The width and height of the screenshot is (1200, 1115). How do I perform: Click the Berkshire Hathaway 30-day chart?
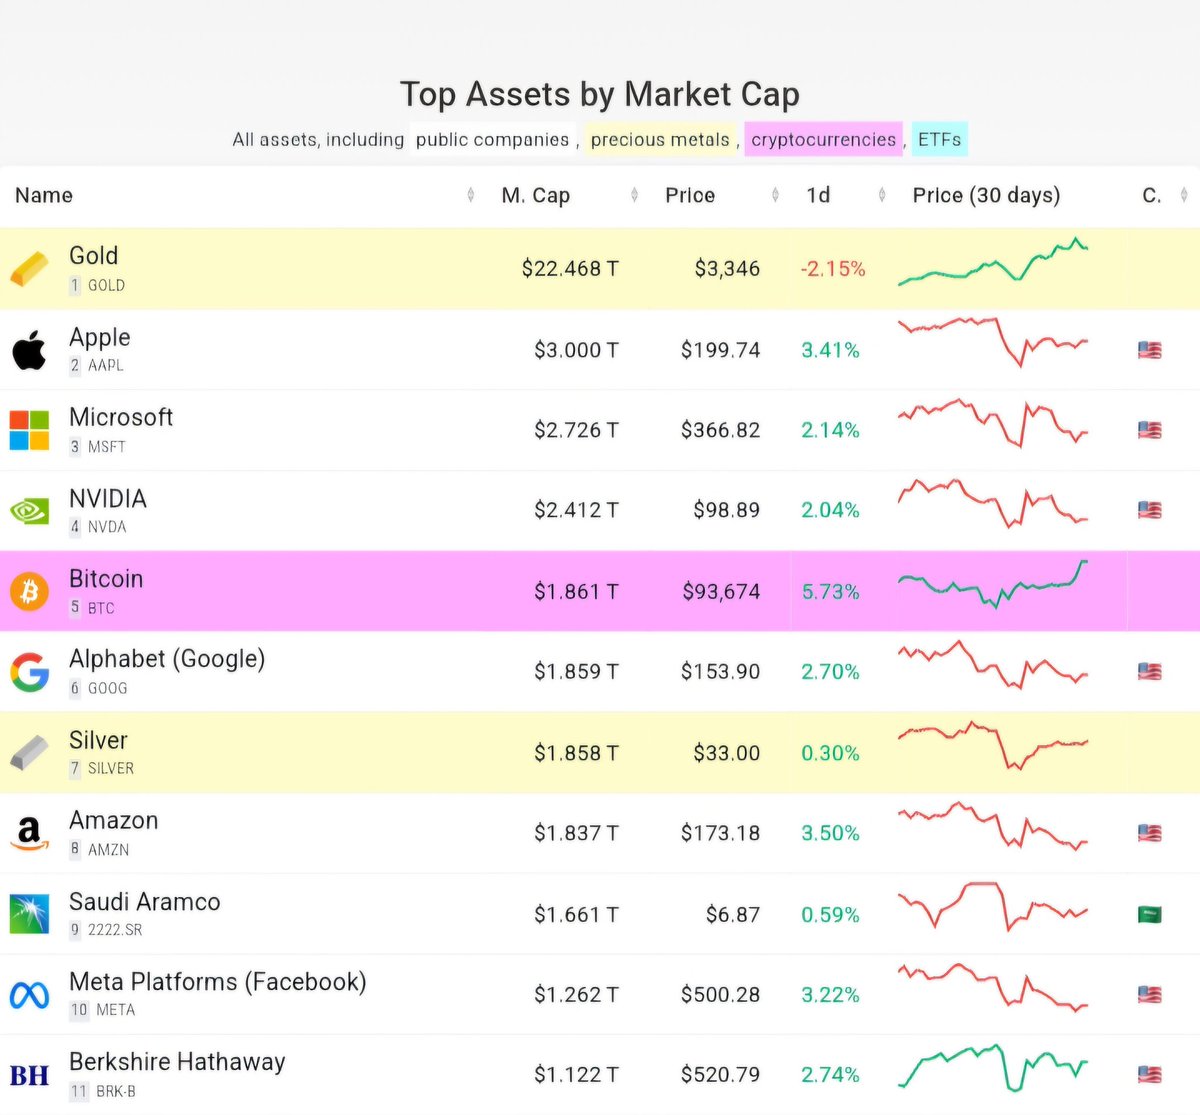click(993, 1068)
